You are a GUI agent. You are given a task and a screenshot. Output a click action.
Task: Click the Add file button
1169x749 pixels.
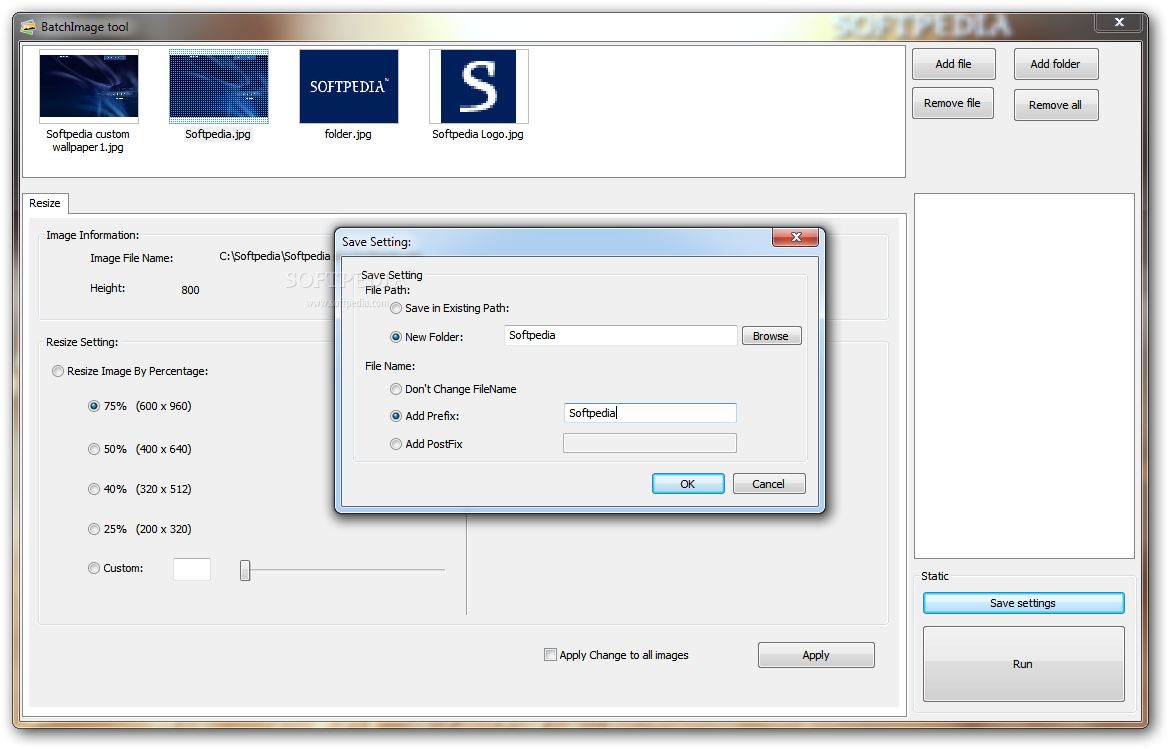[954, 64]
